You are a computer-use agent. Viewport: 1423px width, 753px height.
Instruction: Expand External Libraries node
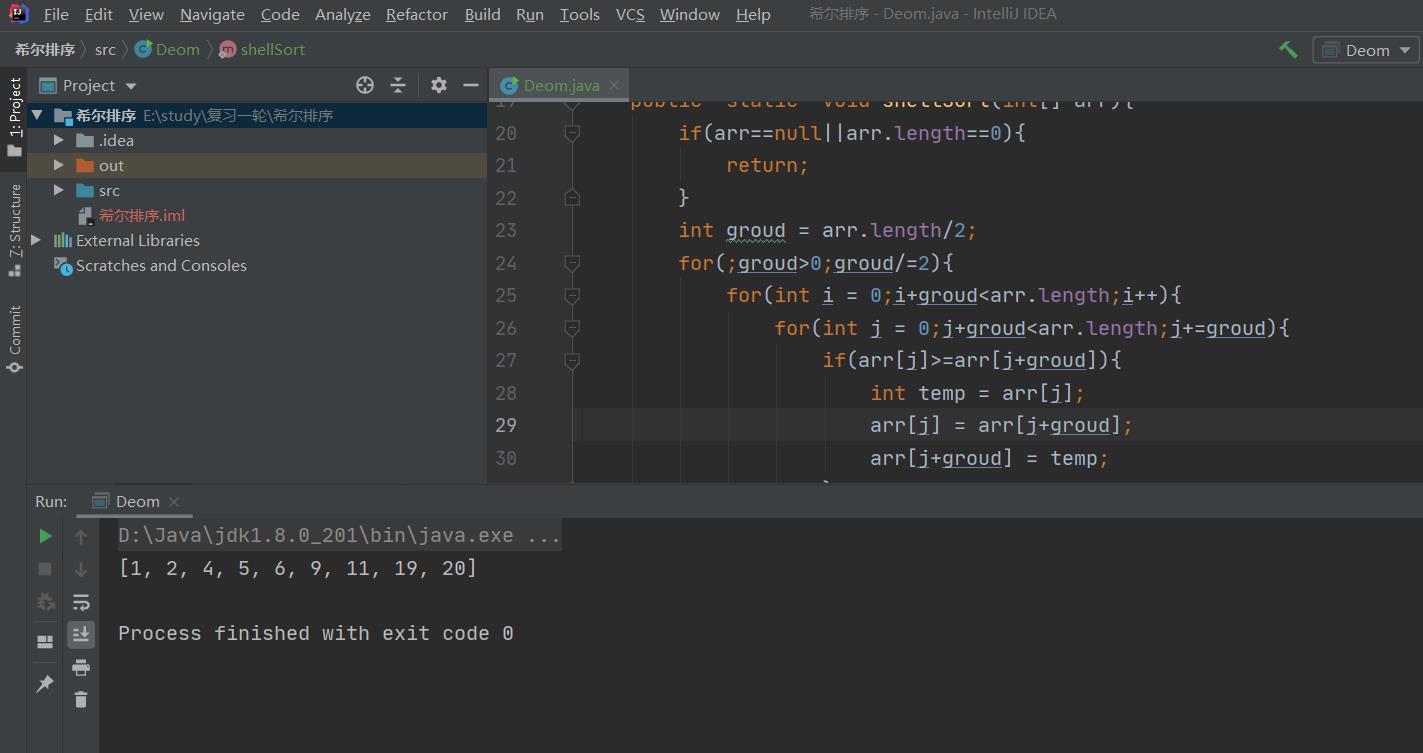37,240
